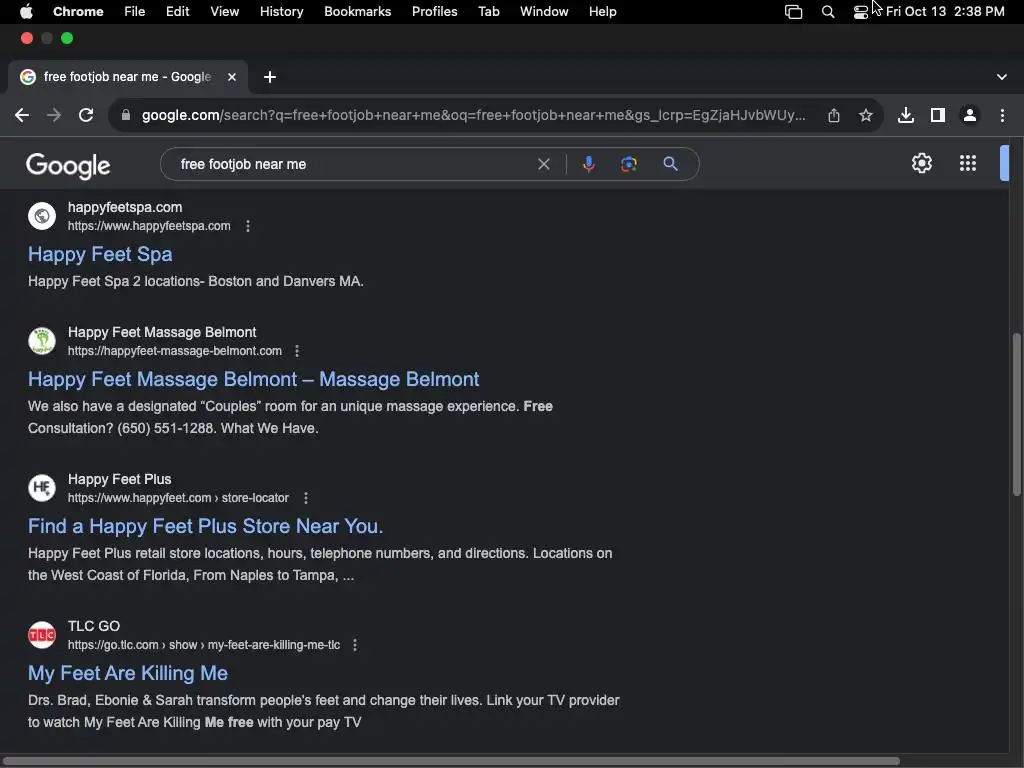Expand the tab search chevron
The height and width of the screenshot is (768, 1024).
[x=1002, y=77]
